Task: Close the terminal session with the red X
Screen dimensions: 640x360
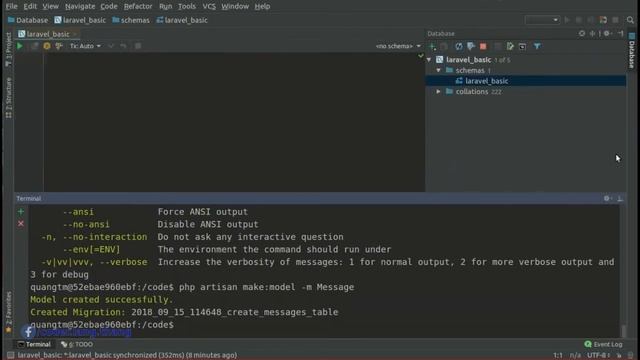Action: (x=21, y=224)
